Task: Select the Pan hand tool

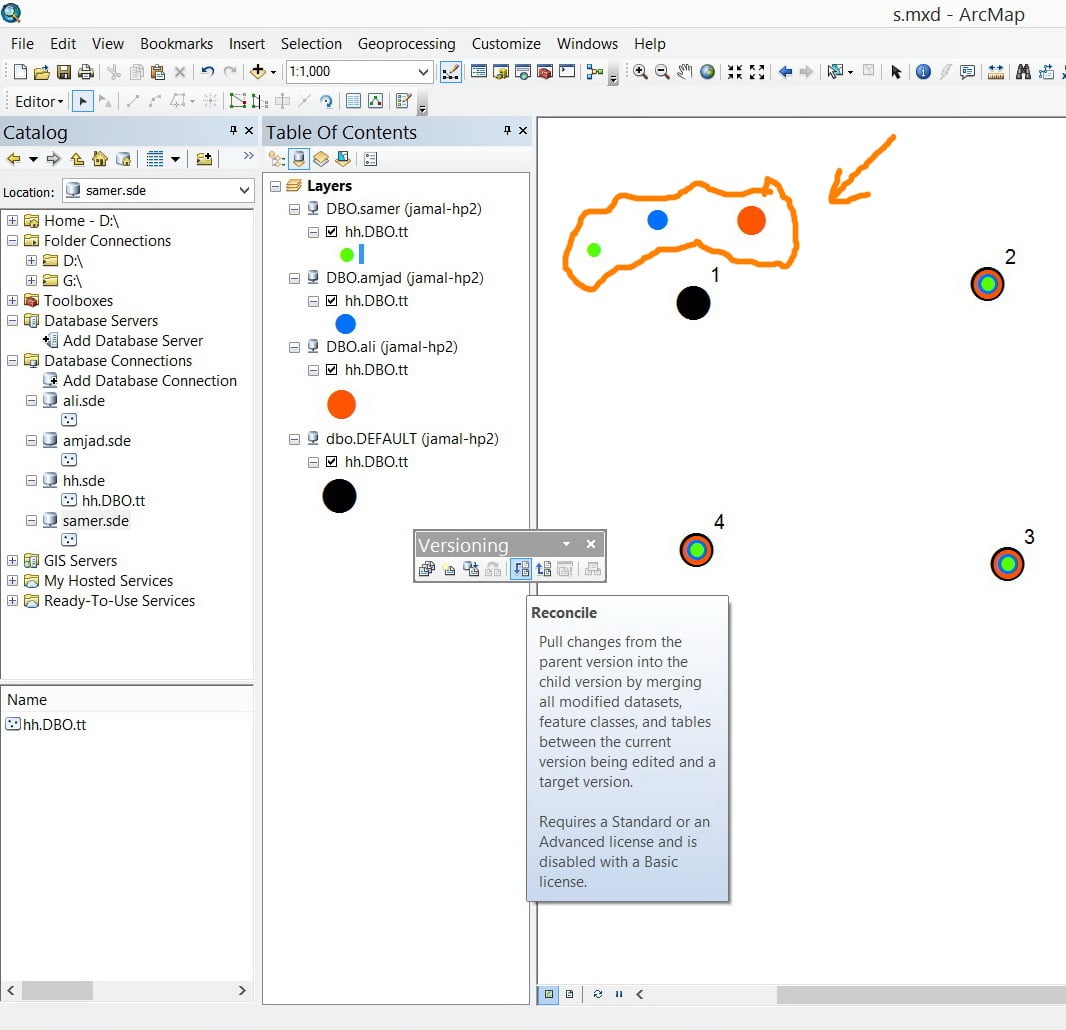Action: click(x=685, y=71)
